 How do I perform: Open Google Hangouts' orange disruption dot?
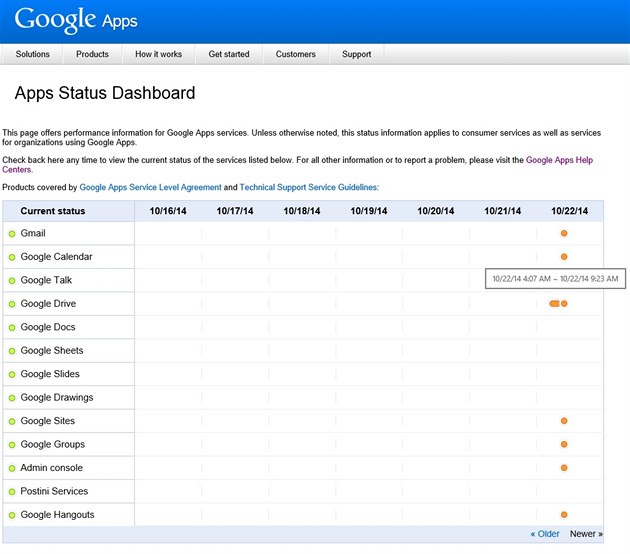click(564, 514)
